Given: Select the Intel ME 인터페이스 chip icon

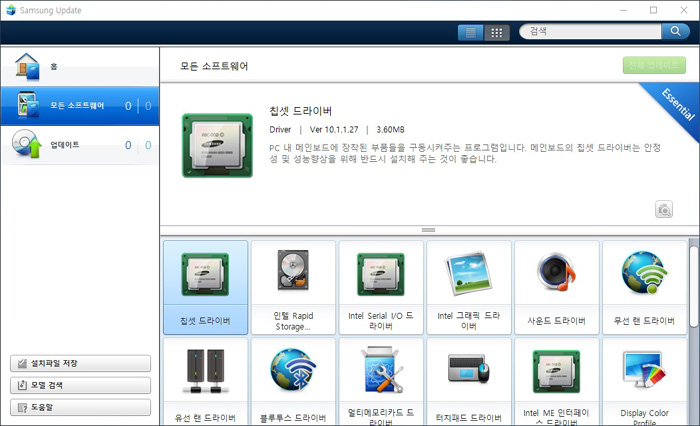Looking at the screenshot, I should click(556, 372).
